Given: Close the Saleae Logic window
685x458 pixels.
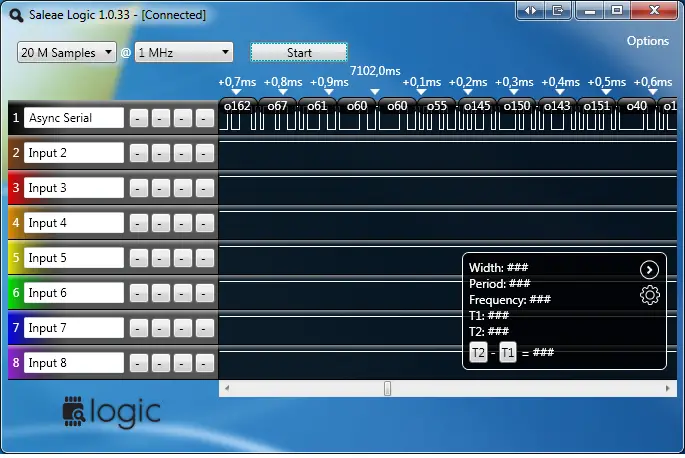Looking at the screenshot, I should (654, 10).
